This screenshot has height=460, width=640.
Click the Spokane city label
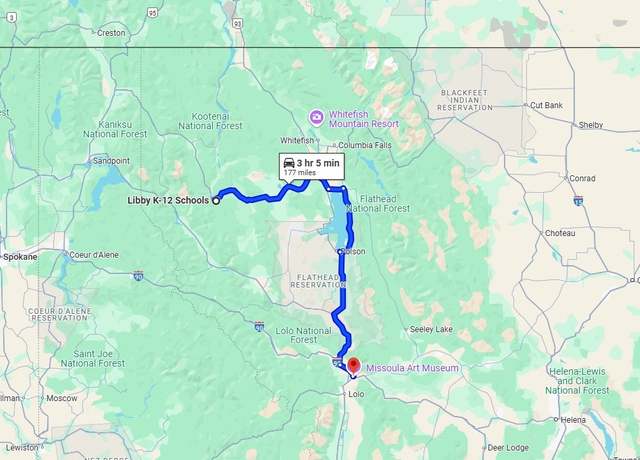click(20, 257)
